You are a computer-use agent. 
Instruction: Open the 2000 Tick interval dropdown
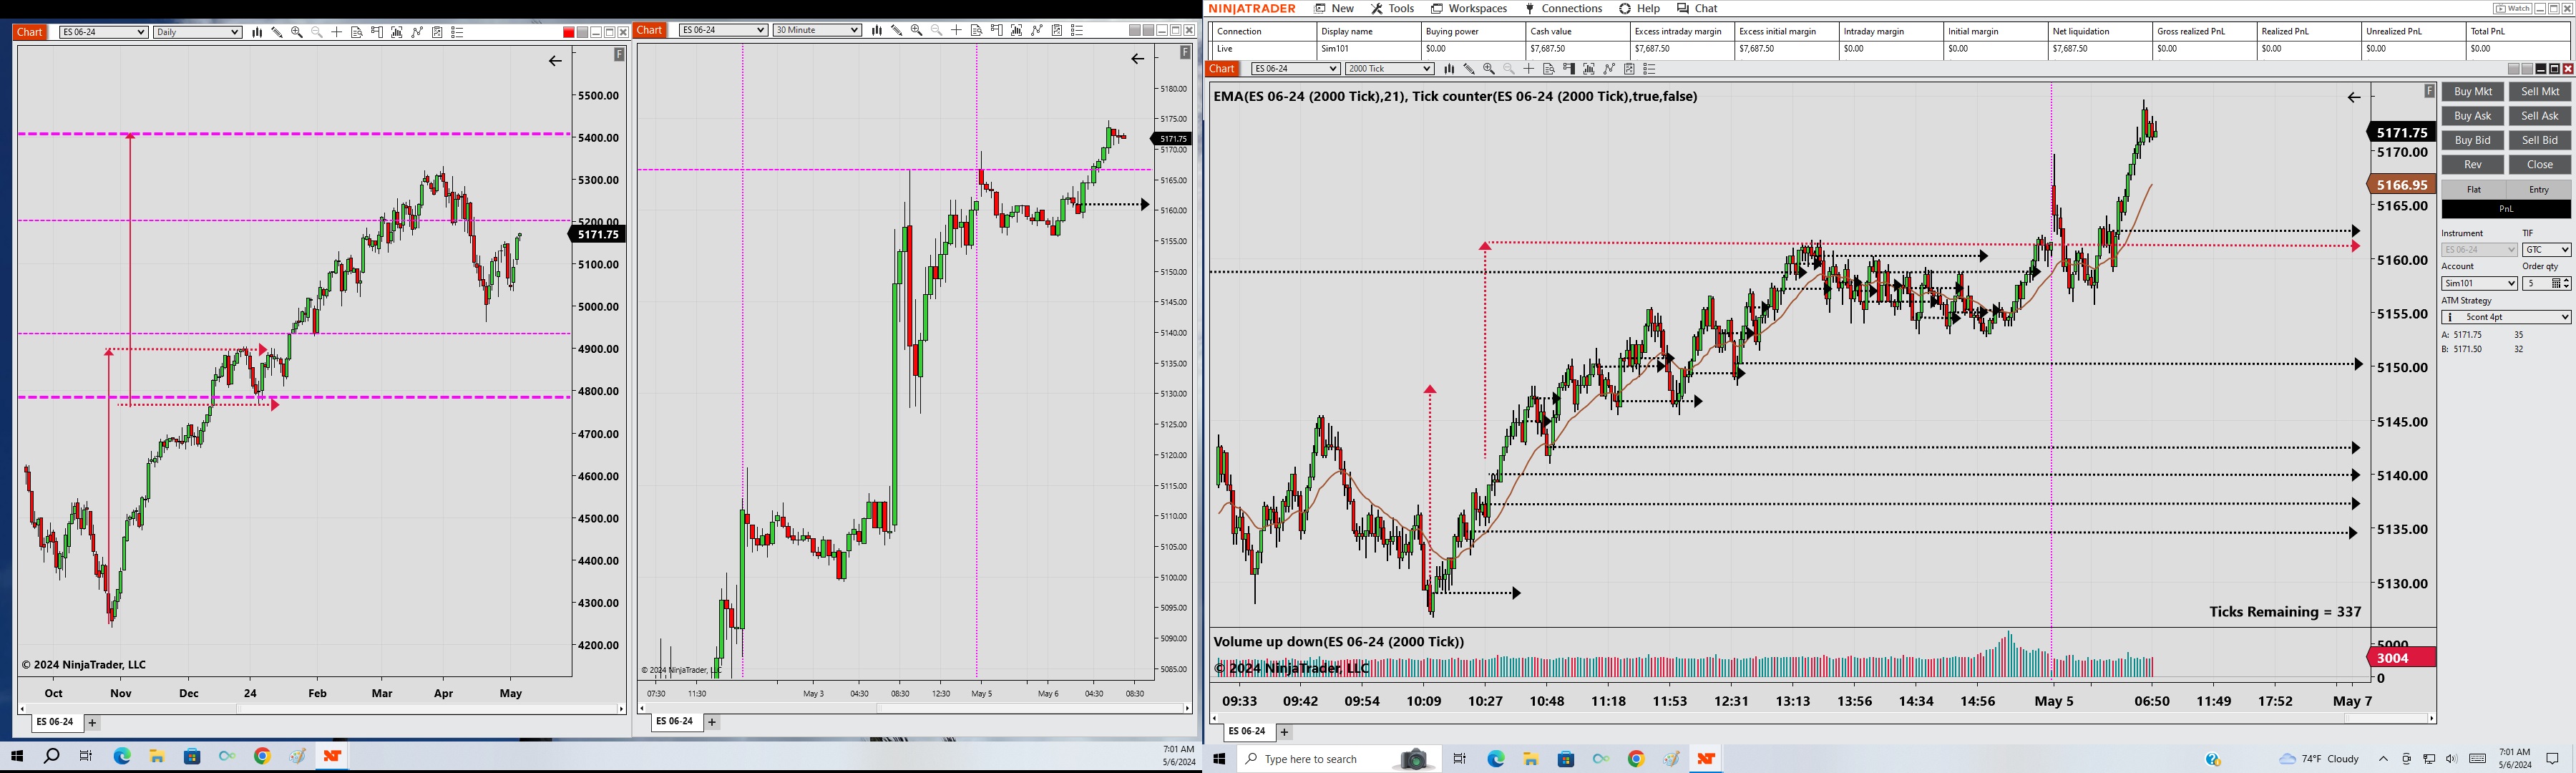tap(1390, 69)
